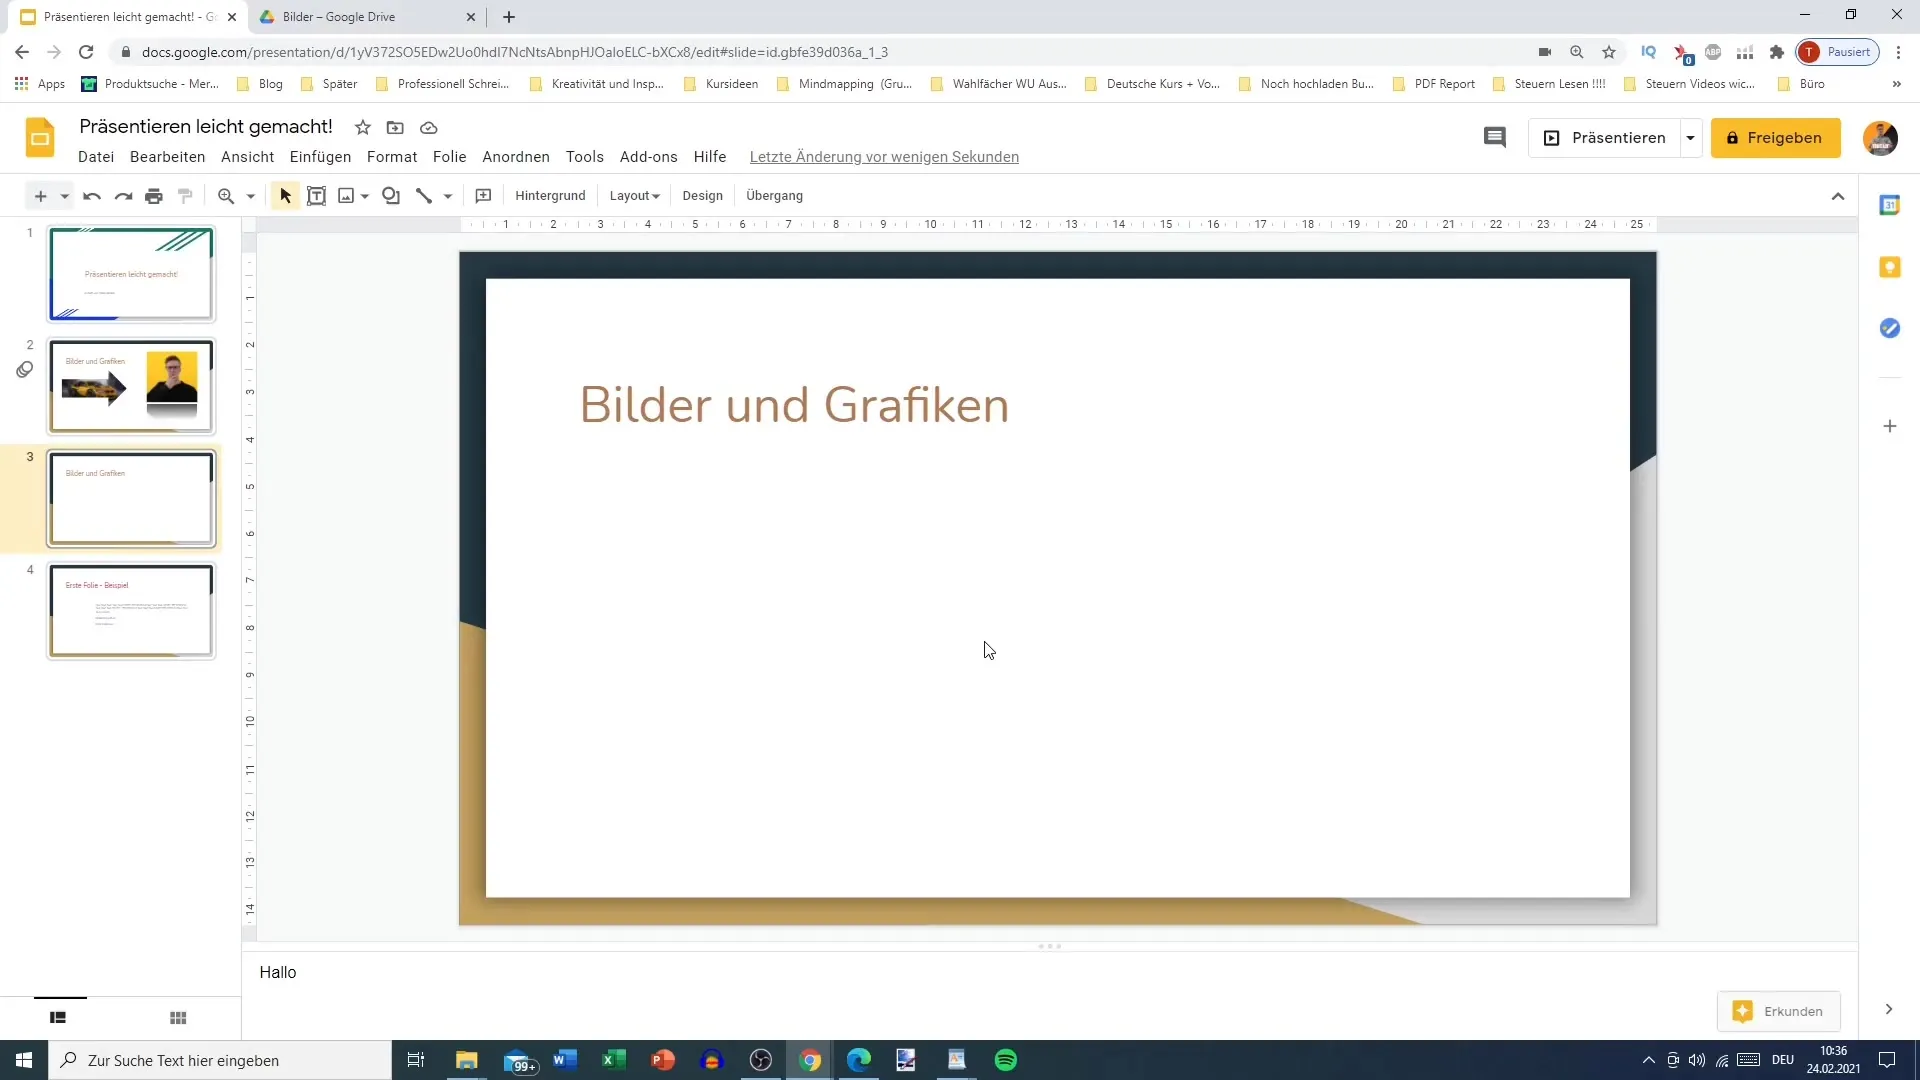1920x1080 pixels.
Task: Click the Freigeben share button
Action: tap(1775, 138)
